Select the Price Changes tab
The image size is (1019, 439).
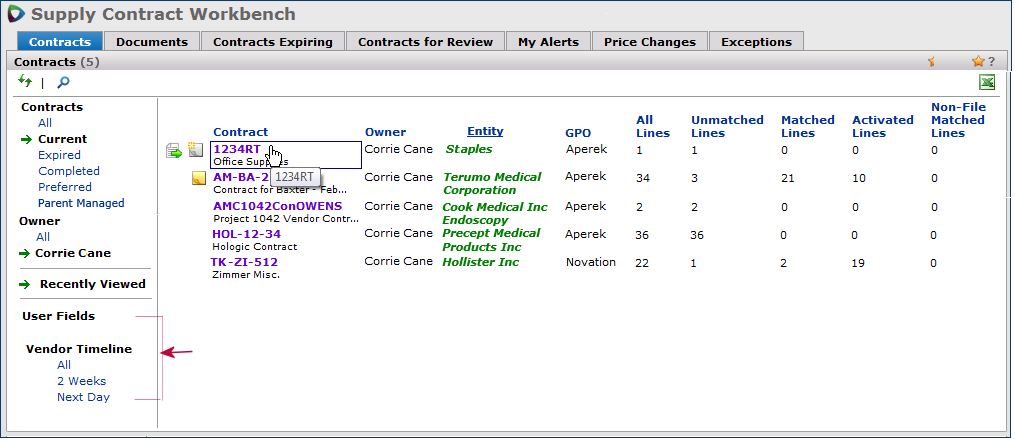(x=649, y=42)
